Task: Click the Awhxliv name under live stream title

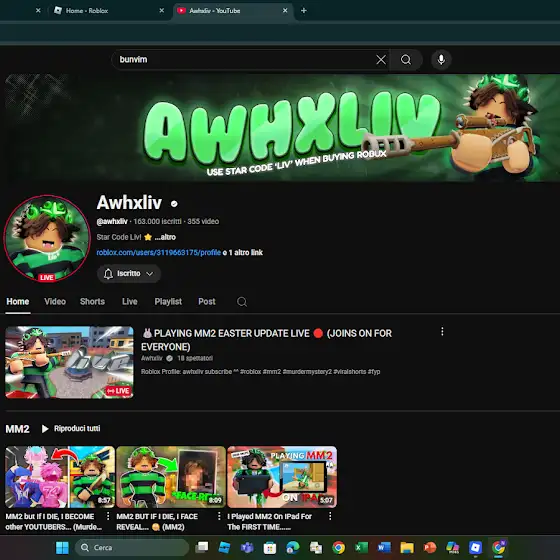Action: pyautogui.click(x=151, y=358)
